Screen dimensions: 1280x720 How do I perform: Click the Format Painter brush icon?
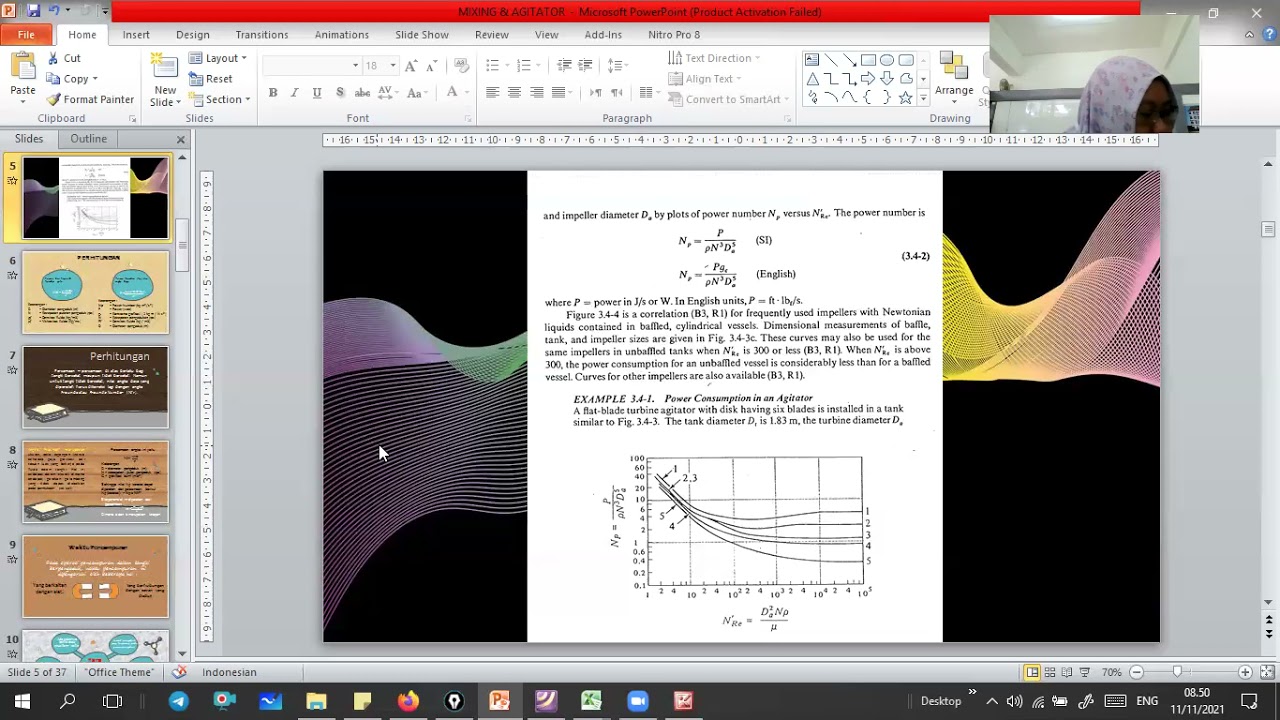tap(54, 99)
